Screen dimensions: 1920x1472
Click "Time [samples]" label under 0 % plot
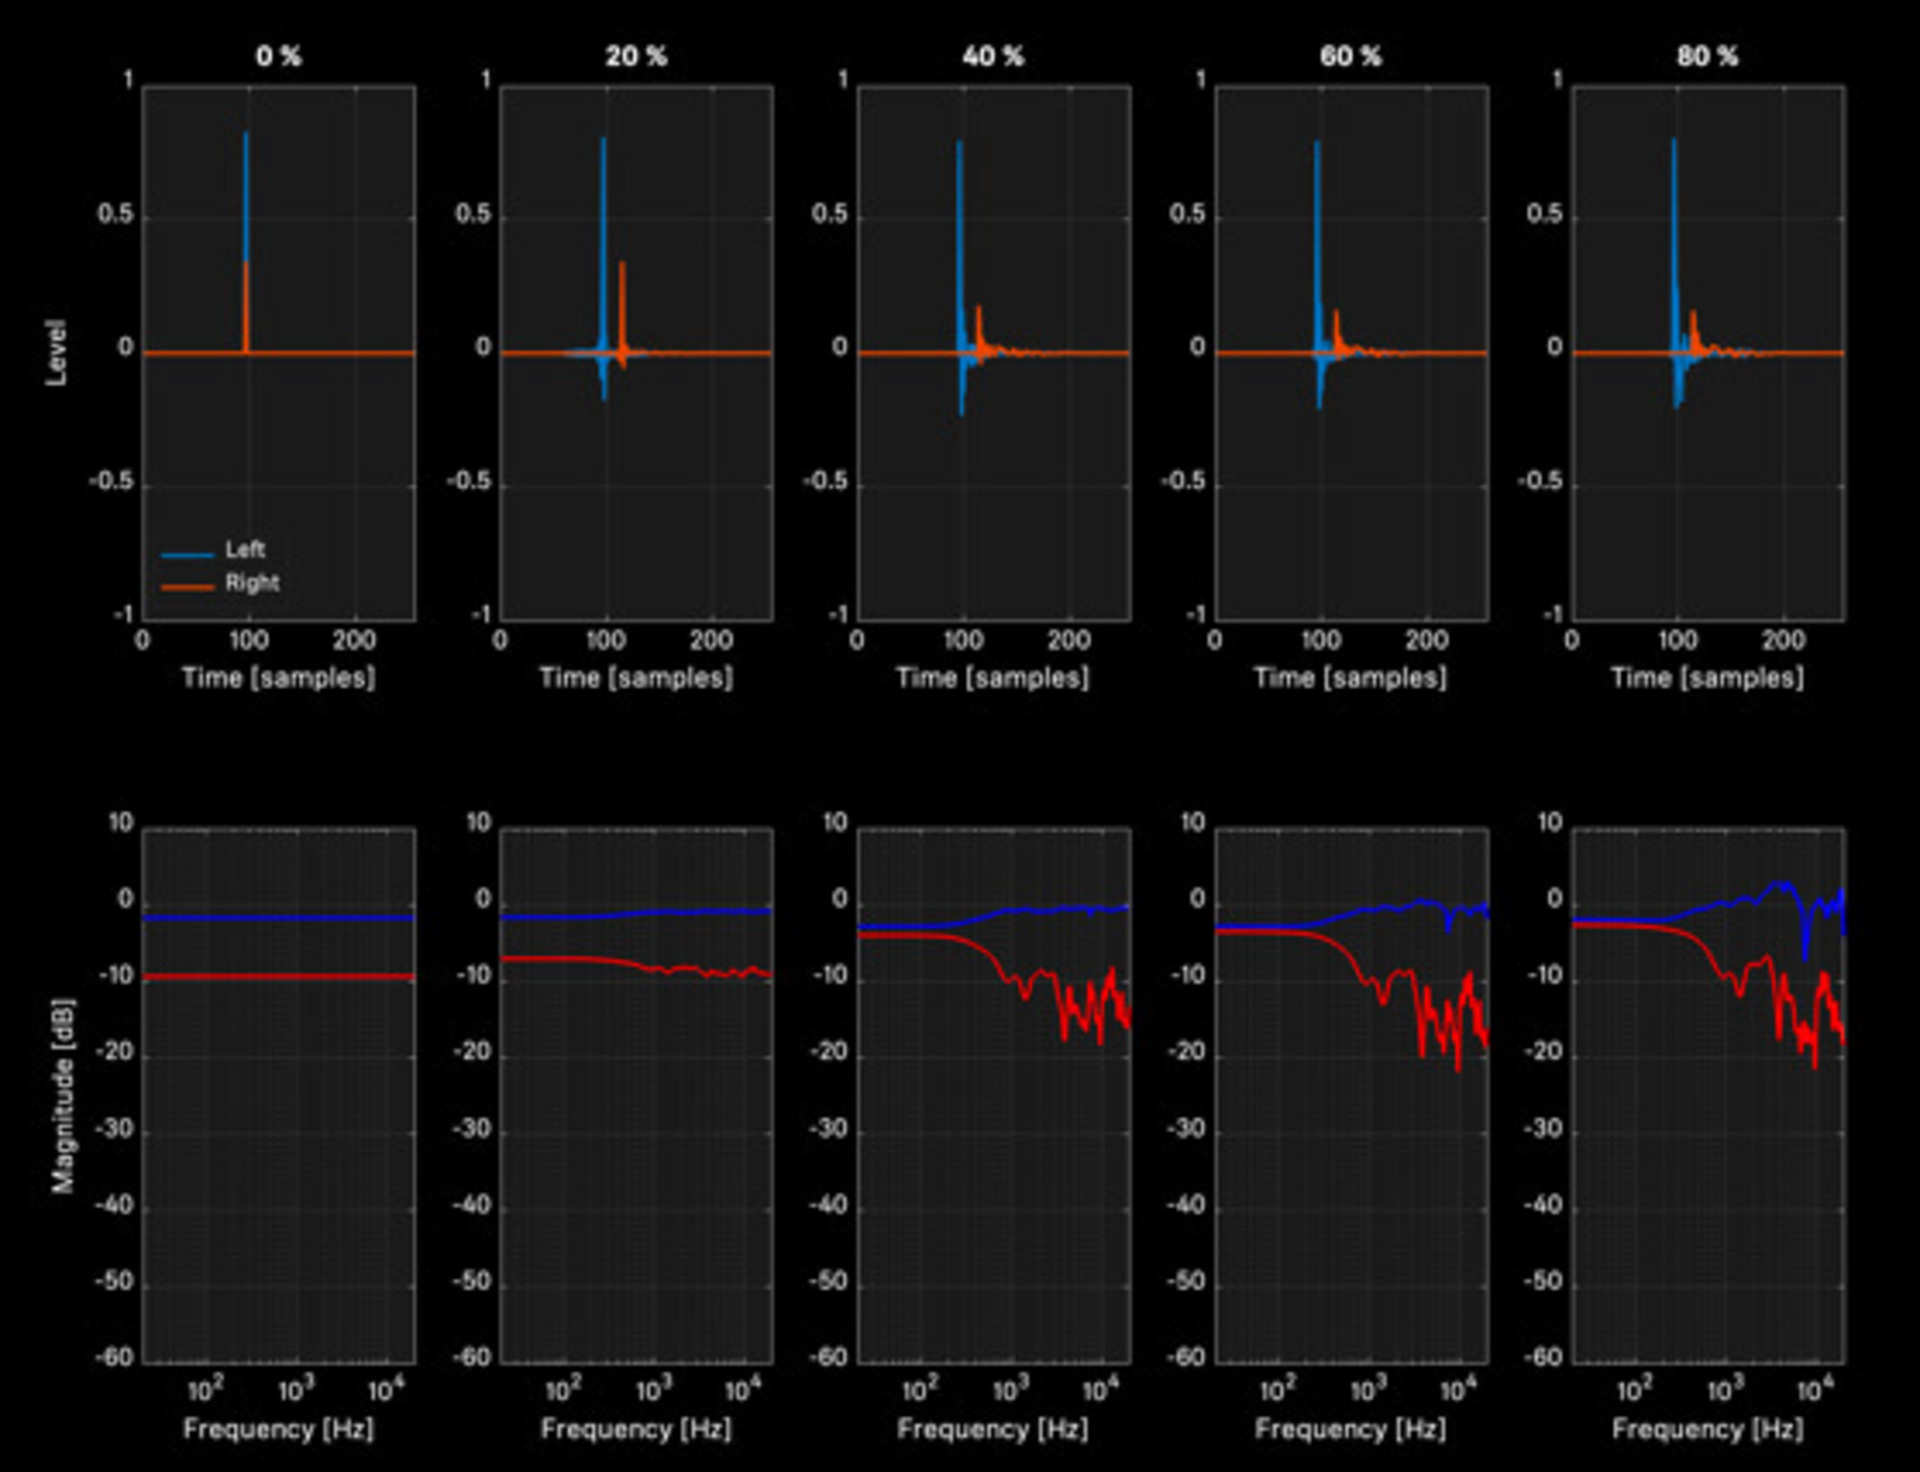click(278, 678)
